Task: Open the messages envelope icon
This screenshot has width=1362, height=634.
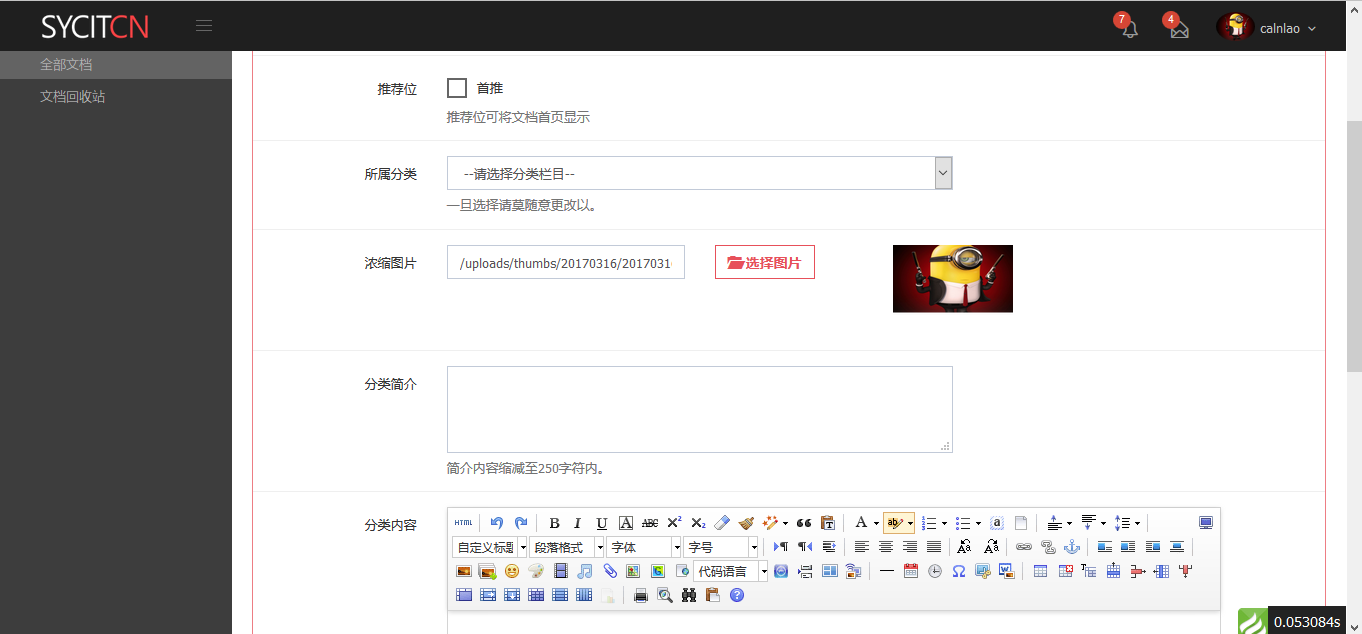Action: [x=1179, y=28]
